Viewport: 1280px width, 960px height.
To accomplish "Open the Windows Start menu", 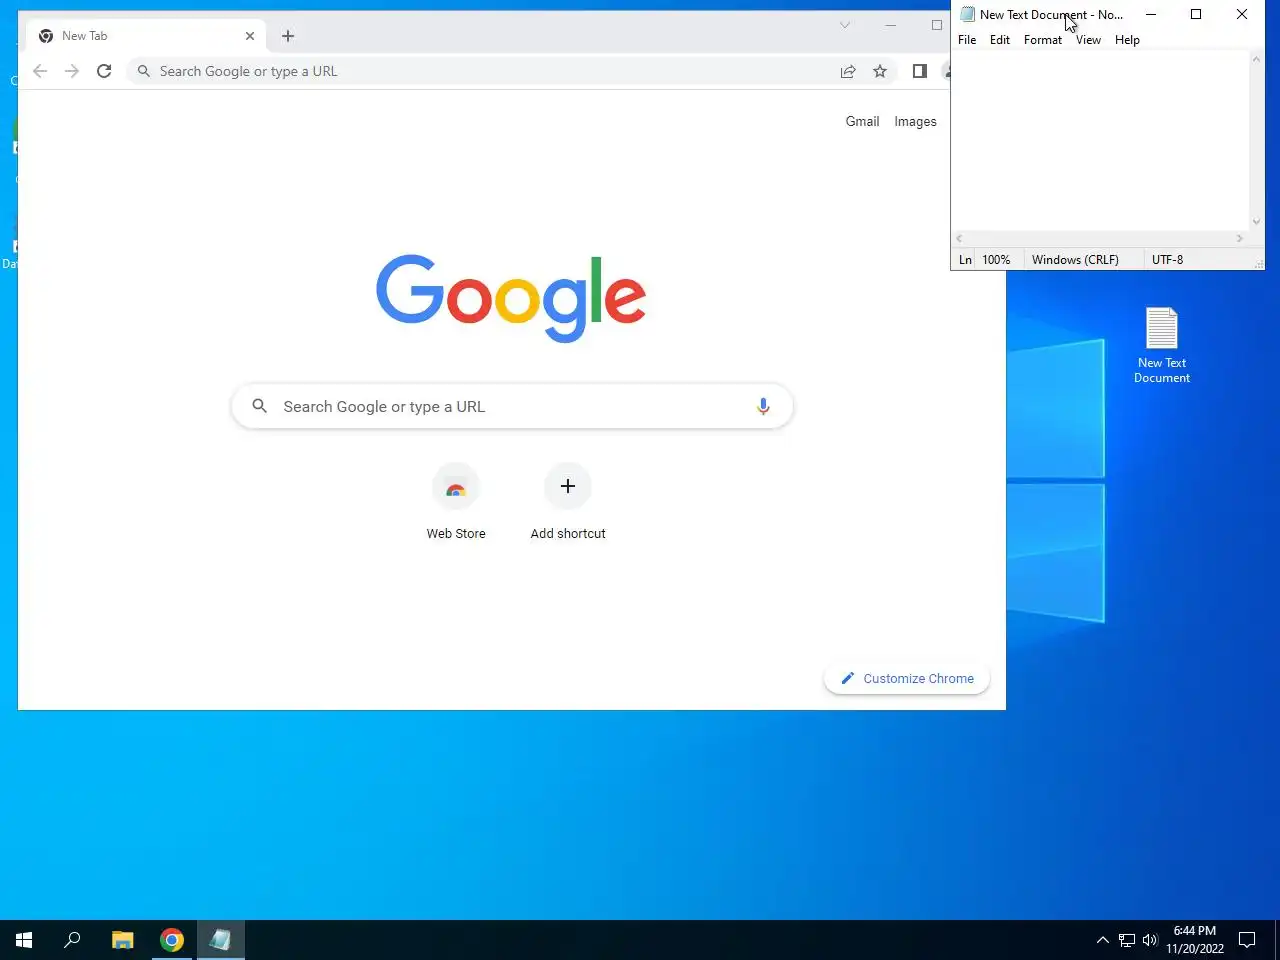I will (24, 940).
